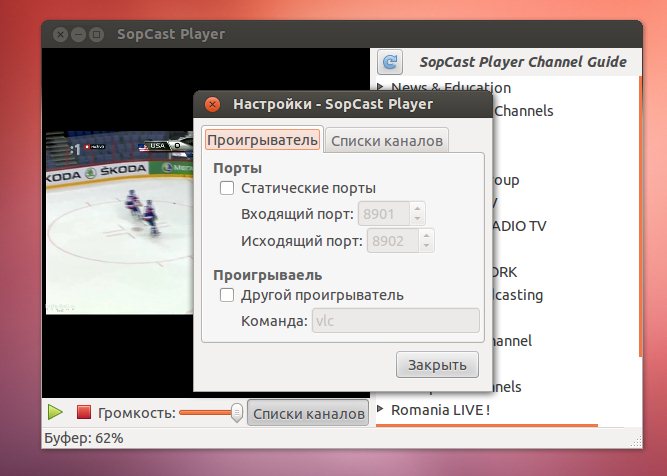Open the Списки каналов tab in settings
The width and height of the screenshot is (667, 476).
(x=386, y=140)
